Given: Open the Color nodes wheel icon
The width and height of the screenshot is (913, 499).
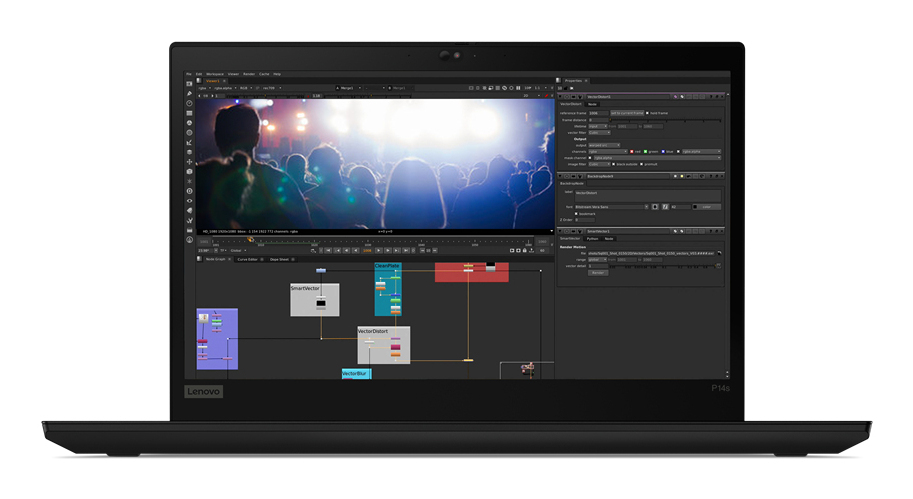Looking at the screenshot, I should [x=189, y=123].
